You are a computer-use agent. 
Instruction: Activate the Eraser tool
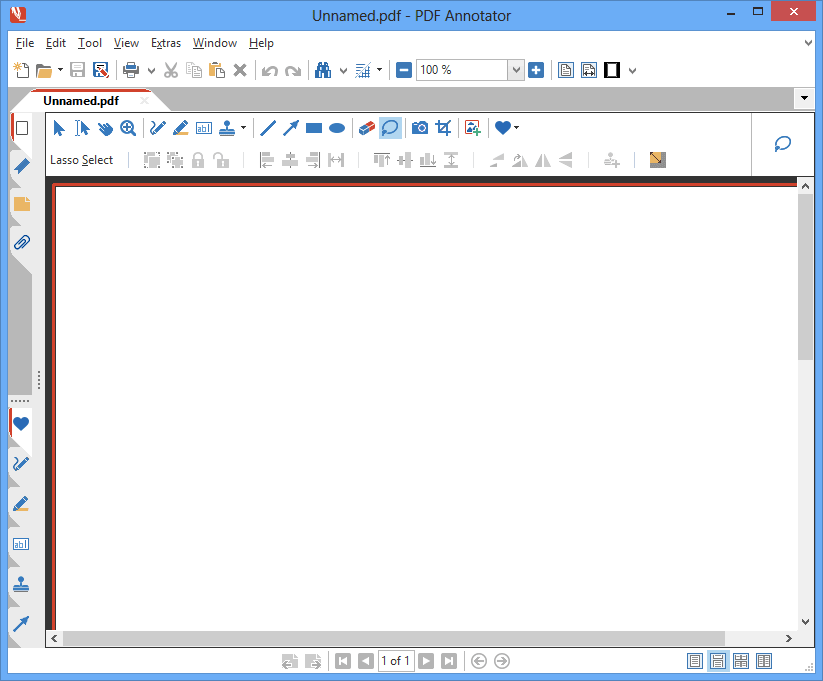click(365, 128)
